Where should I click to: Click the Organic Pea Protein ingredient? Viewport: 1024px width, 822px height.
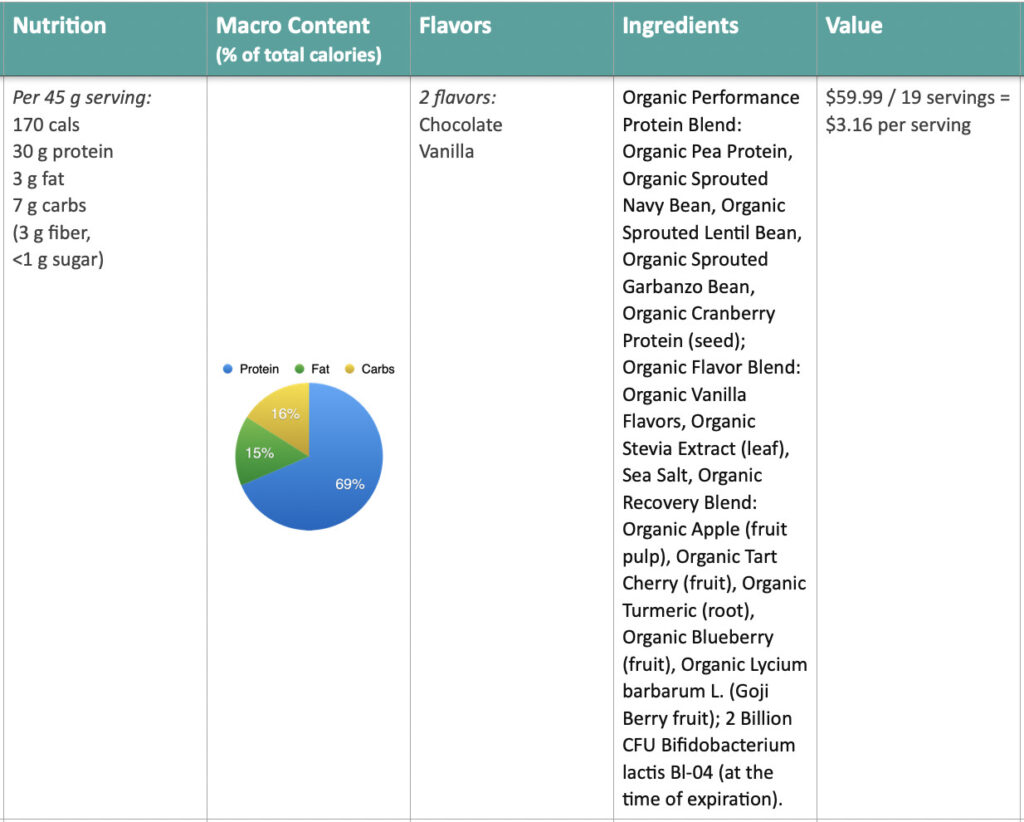[x=707, y=151]
